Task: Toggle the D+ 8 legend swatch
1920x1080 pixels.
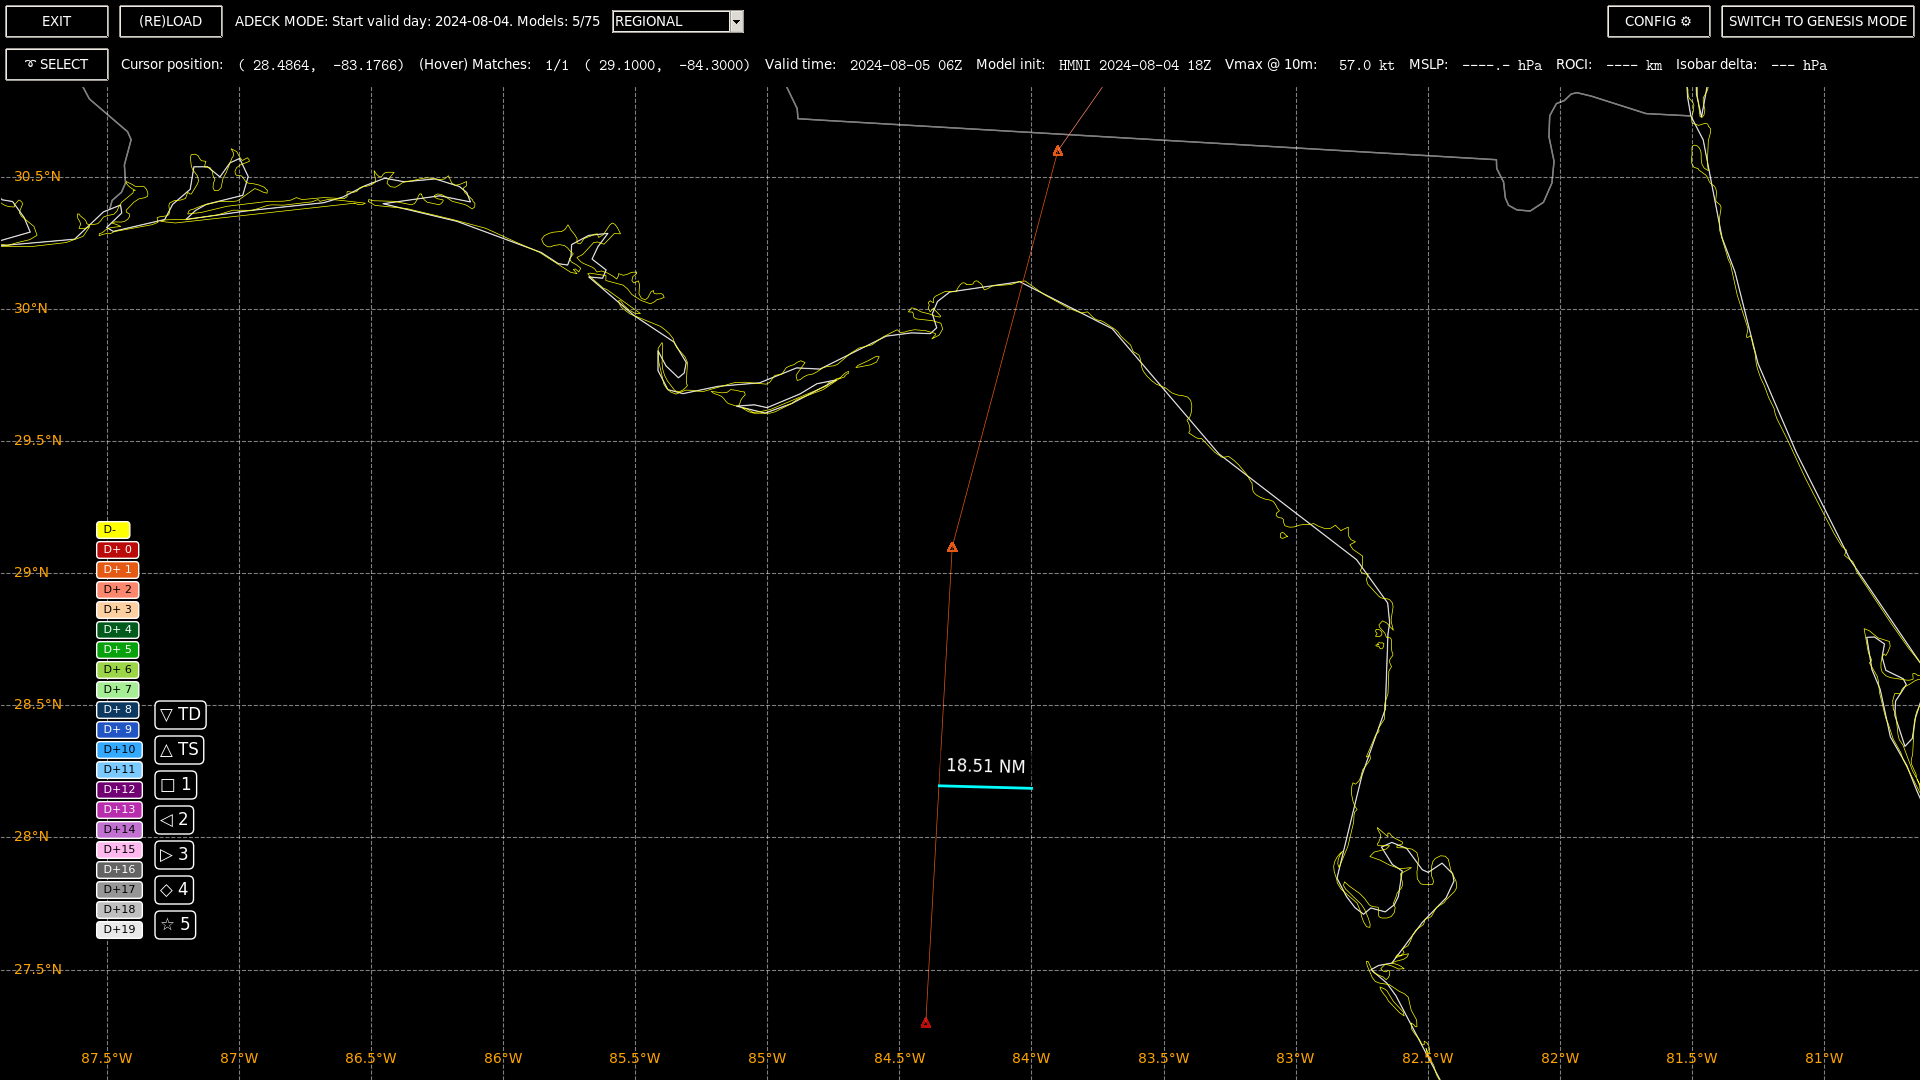Action: (x=118, y=710)
